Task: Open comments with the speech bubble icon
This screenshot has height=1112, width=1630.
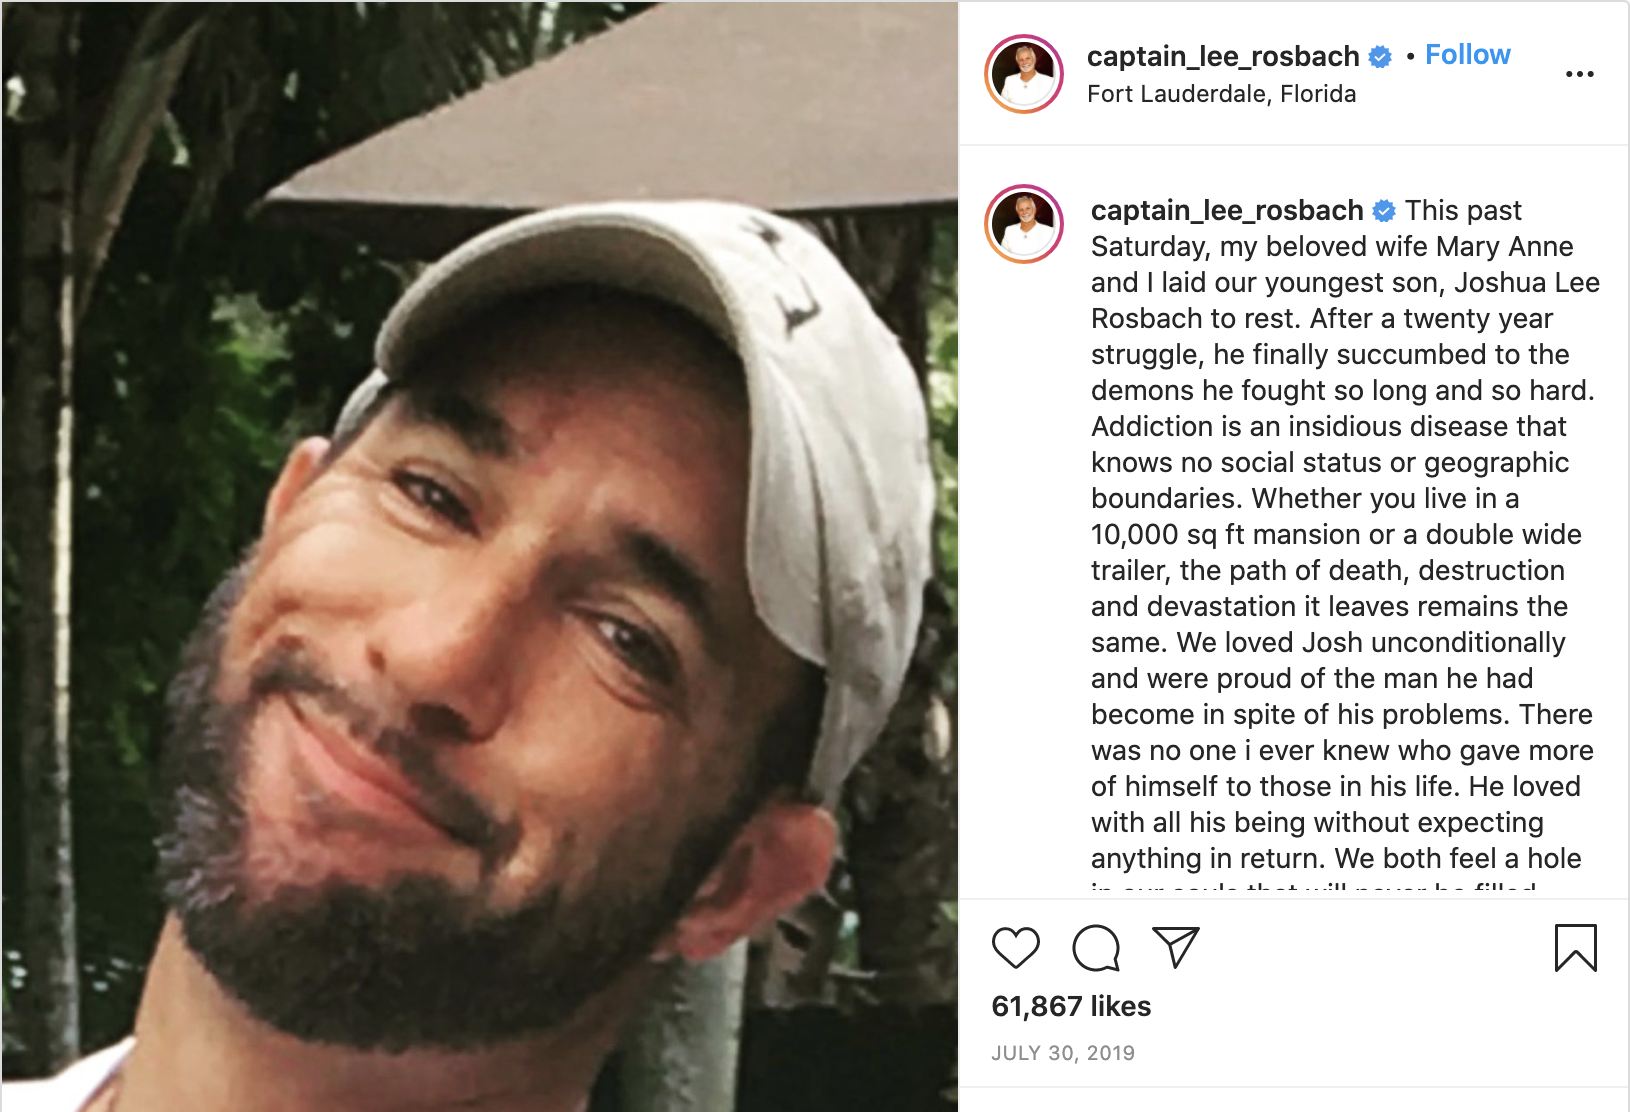Action: pos(1096,948)
